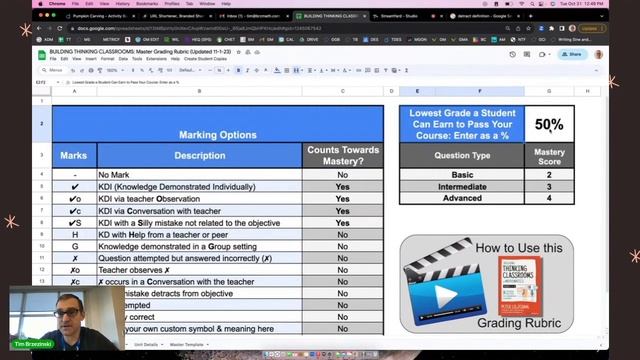Image resolution: width=640 pixels, height=360 pixels.
Task: Open the Borders tool
Action: coord(287,70)
